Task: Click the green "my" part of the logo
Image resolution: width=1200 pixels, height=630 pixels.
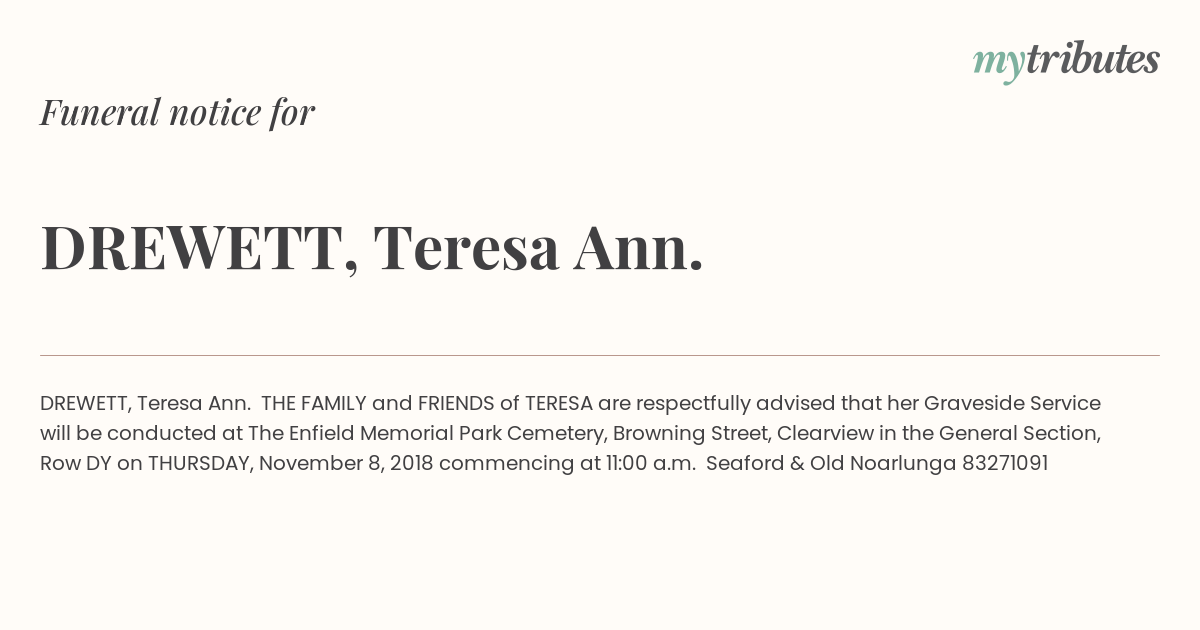Action: [x=999, y=63]
